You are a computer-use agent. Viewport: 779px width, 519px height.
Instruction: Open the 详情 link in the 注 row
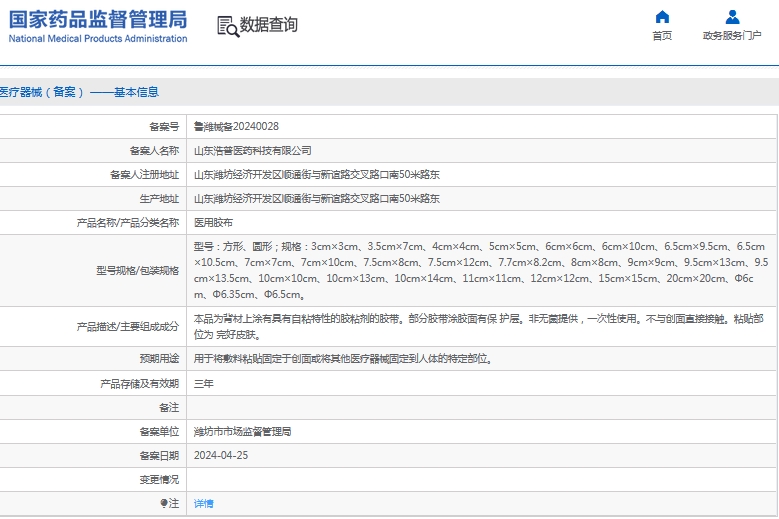coord(204,504)
